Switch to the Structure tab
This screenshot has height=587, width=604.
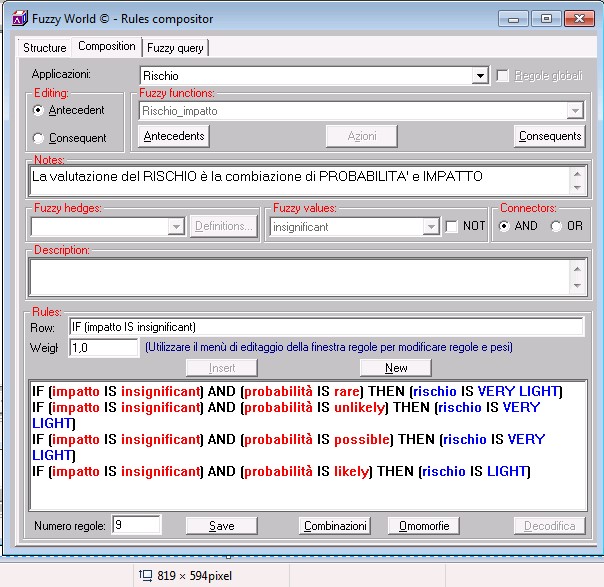[x=44, y=48]
